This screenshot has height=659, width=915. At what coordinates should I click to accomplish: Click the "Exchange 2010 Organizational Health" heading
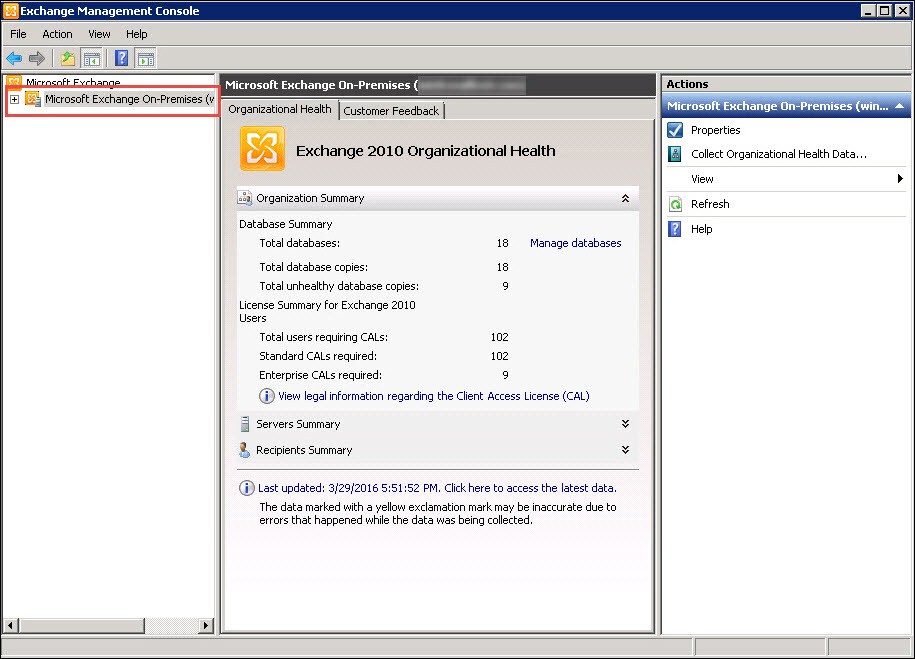(425, 151)
